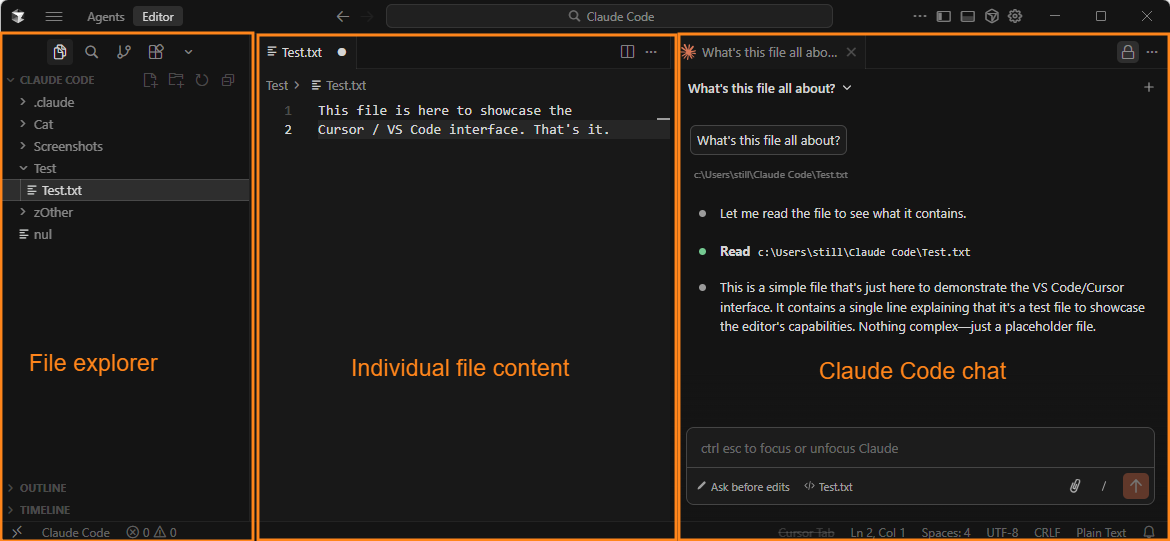
Task: Change indentation via "Spaces: 4"
Action: (946, 532)
